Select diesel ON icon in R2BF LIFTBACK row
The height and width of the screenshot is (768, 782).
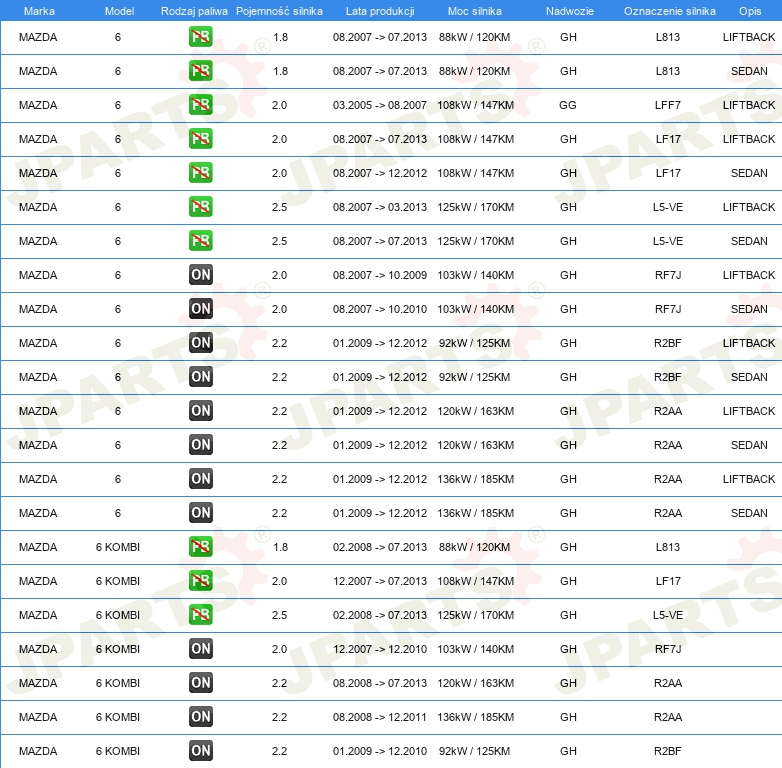coord(200,343)
